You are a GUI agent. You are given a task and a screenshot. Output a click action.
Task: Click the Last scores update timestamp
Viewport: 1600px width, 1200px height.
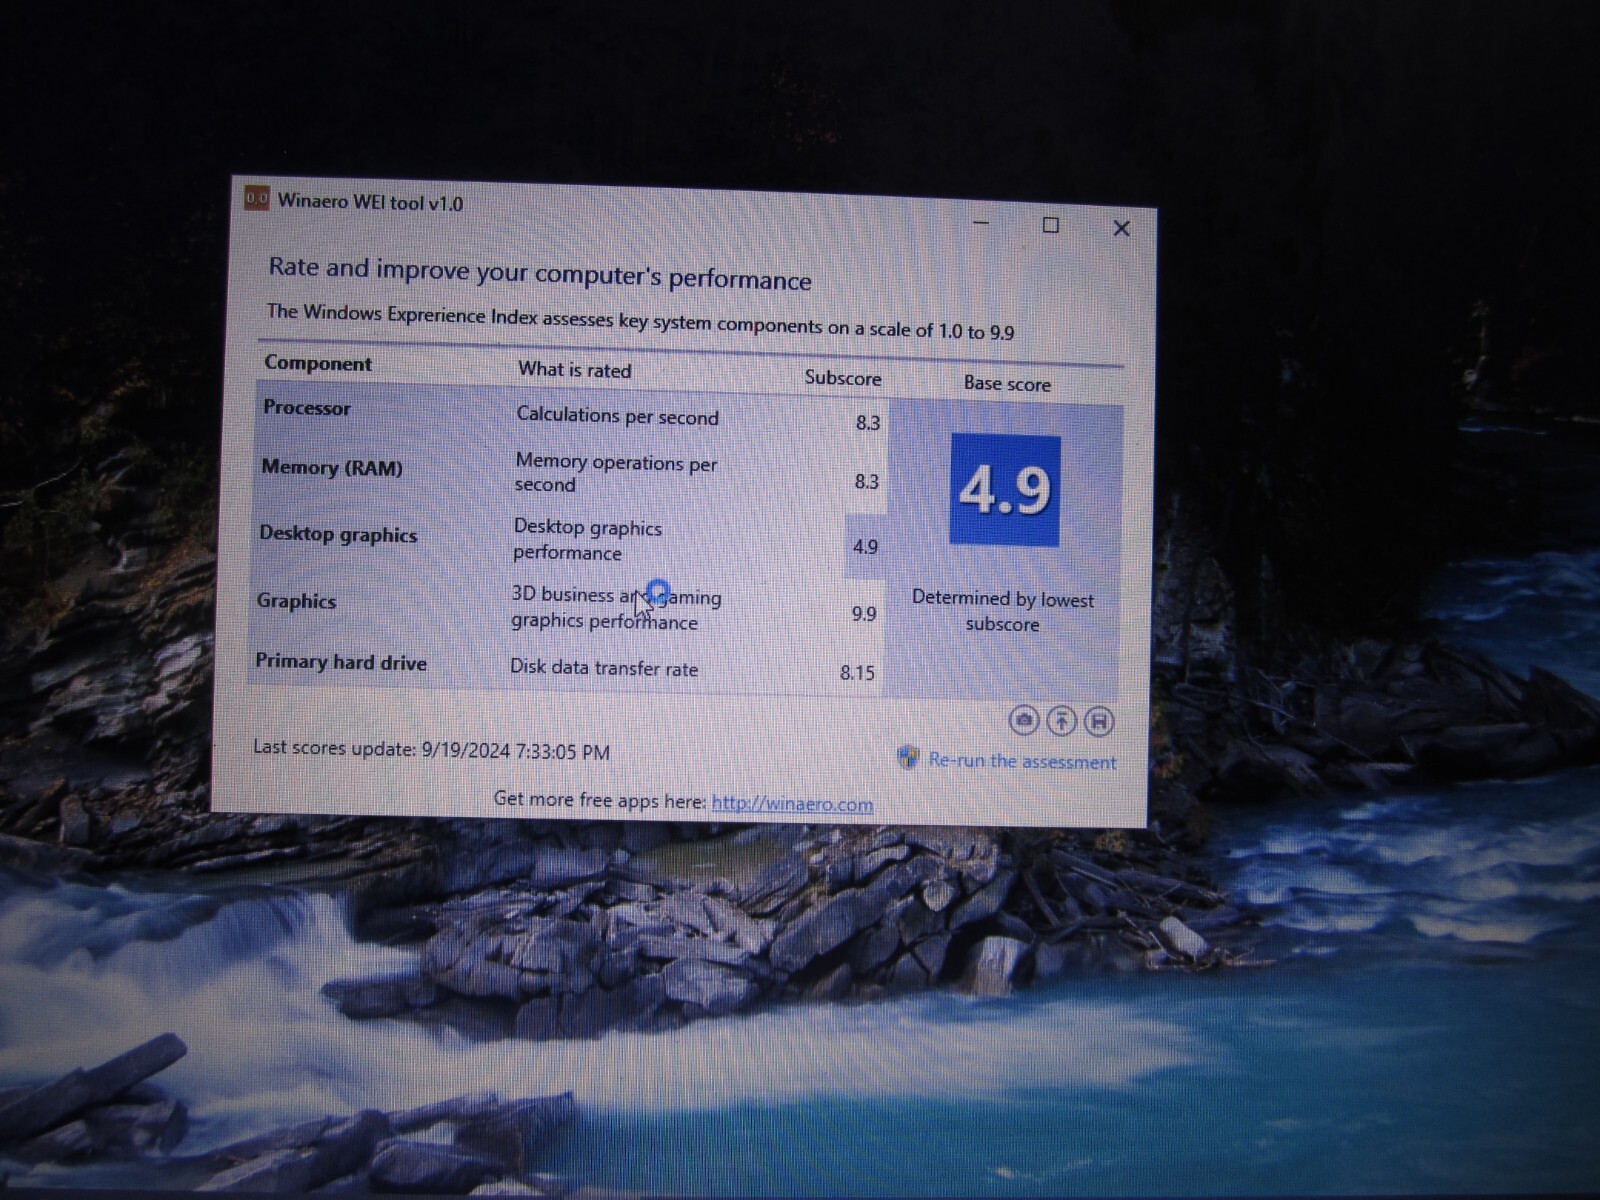(431, 750)
